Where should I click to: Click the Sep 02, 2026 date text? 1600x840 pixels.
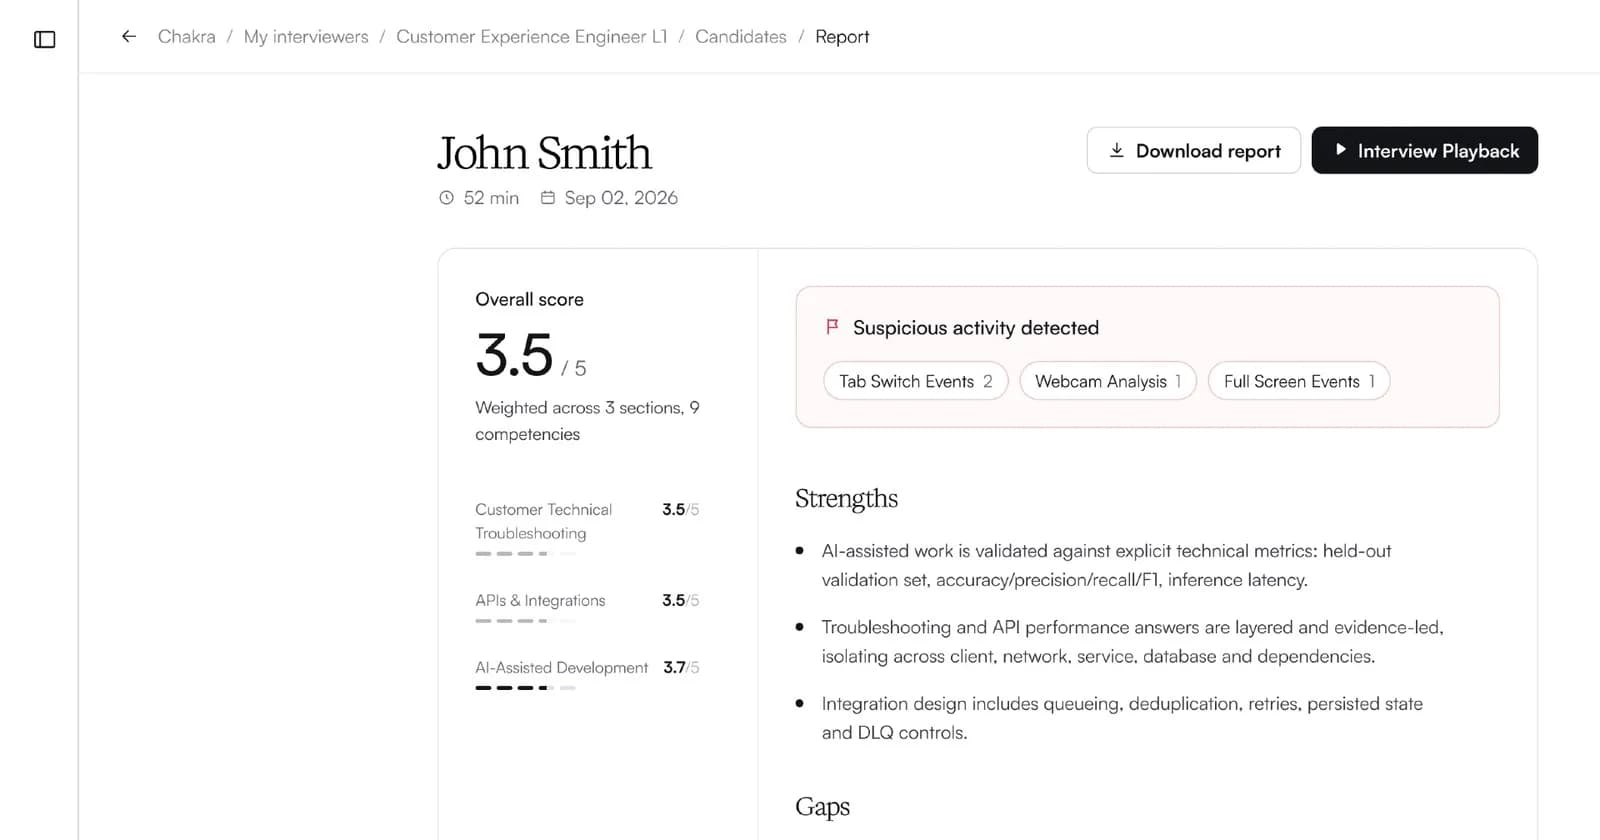pyautogui.click(x=621, y=198)
